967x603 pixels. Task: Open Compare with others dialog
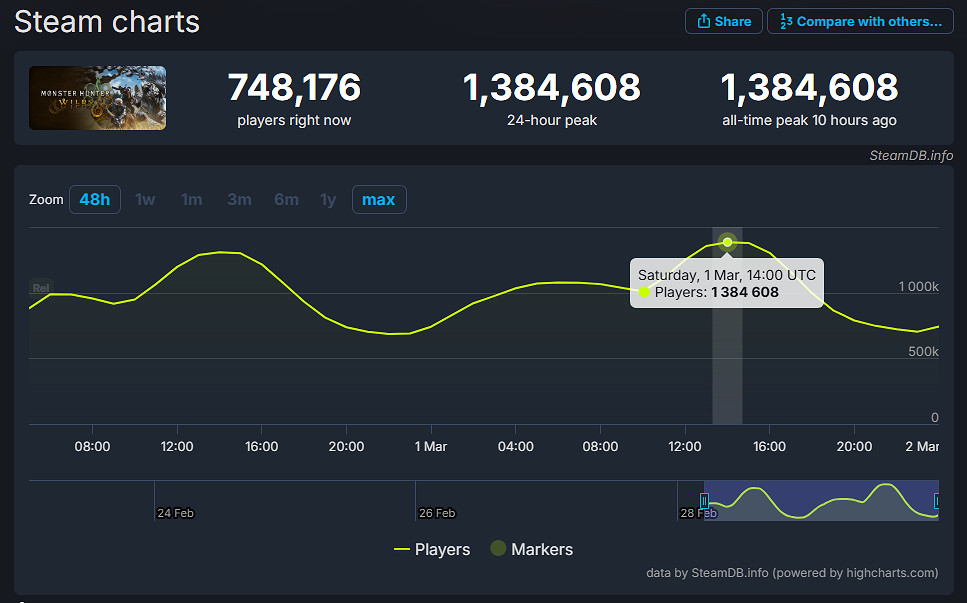[860, 21]
